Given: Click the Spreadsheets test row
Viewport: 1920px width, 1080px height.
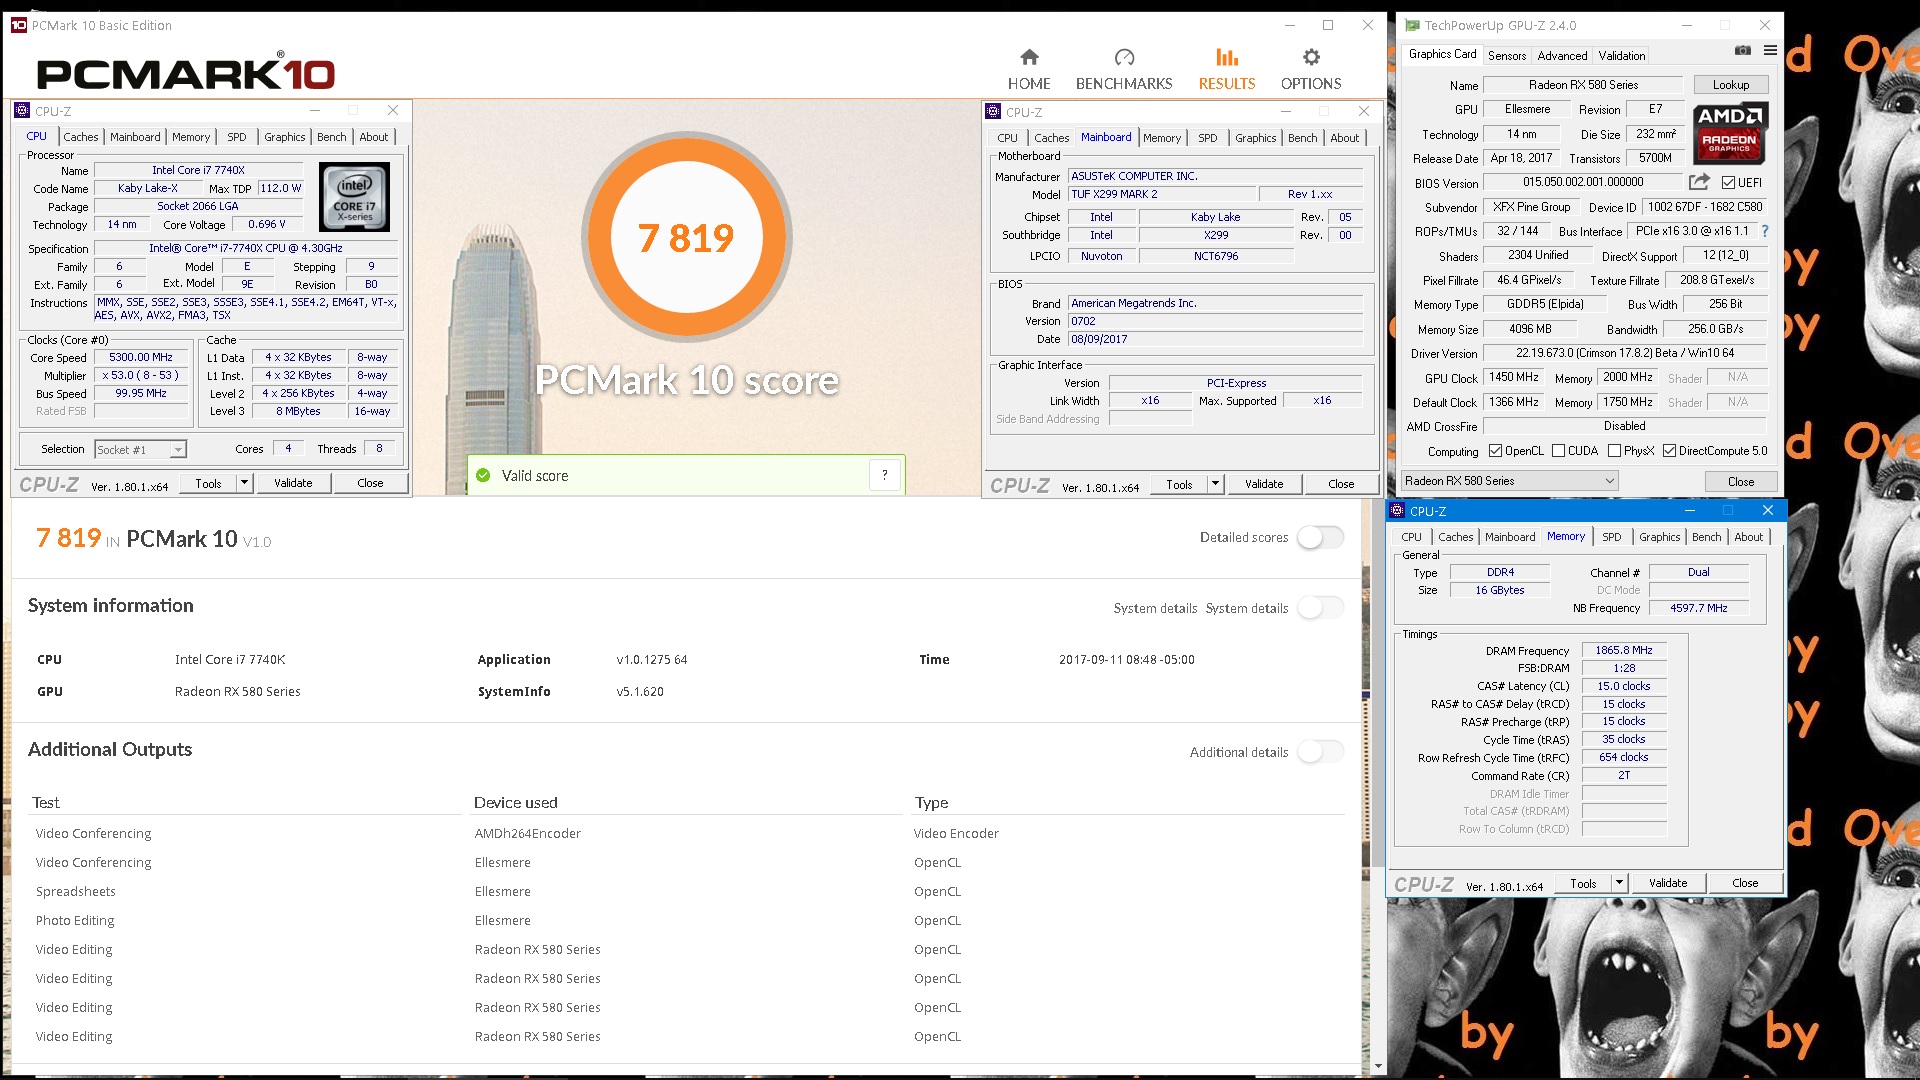Looking at the screenshot, I should coord(76,891).
